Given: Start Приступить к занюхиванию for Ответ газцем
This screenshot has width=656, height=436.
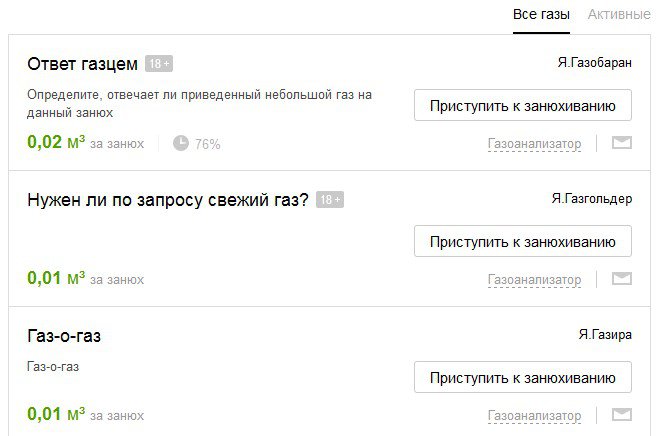Looking at the screenshot, I should [x=523, y=105].
